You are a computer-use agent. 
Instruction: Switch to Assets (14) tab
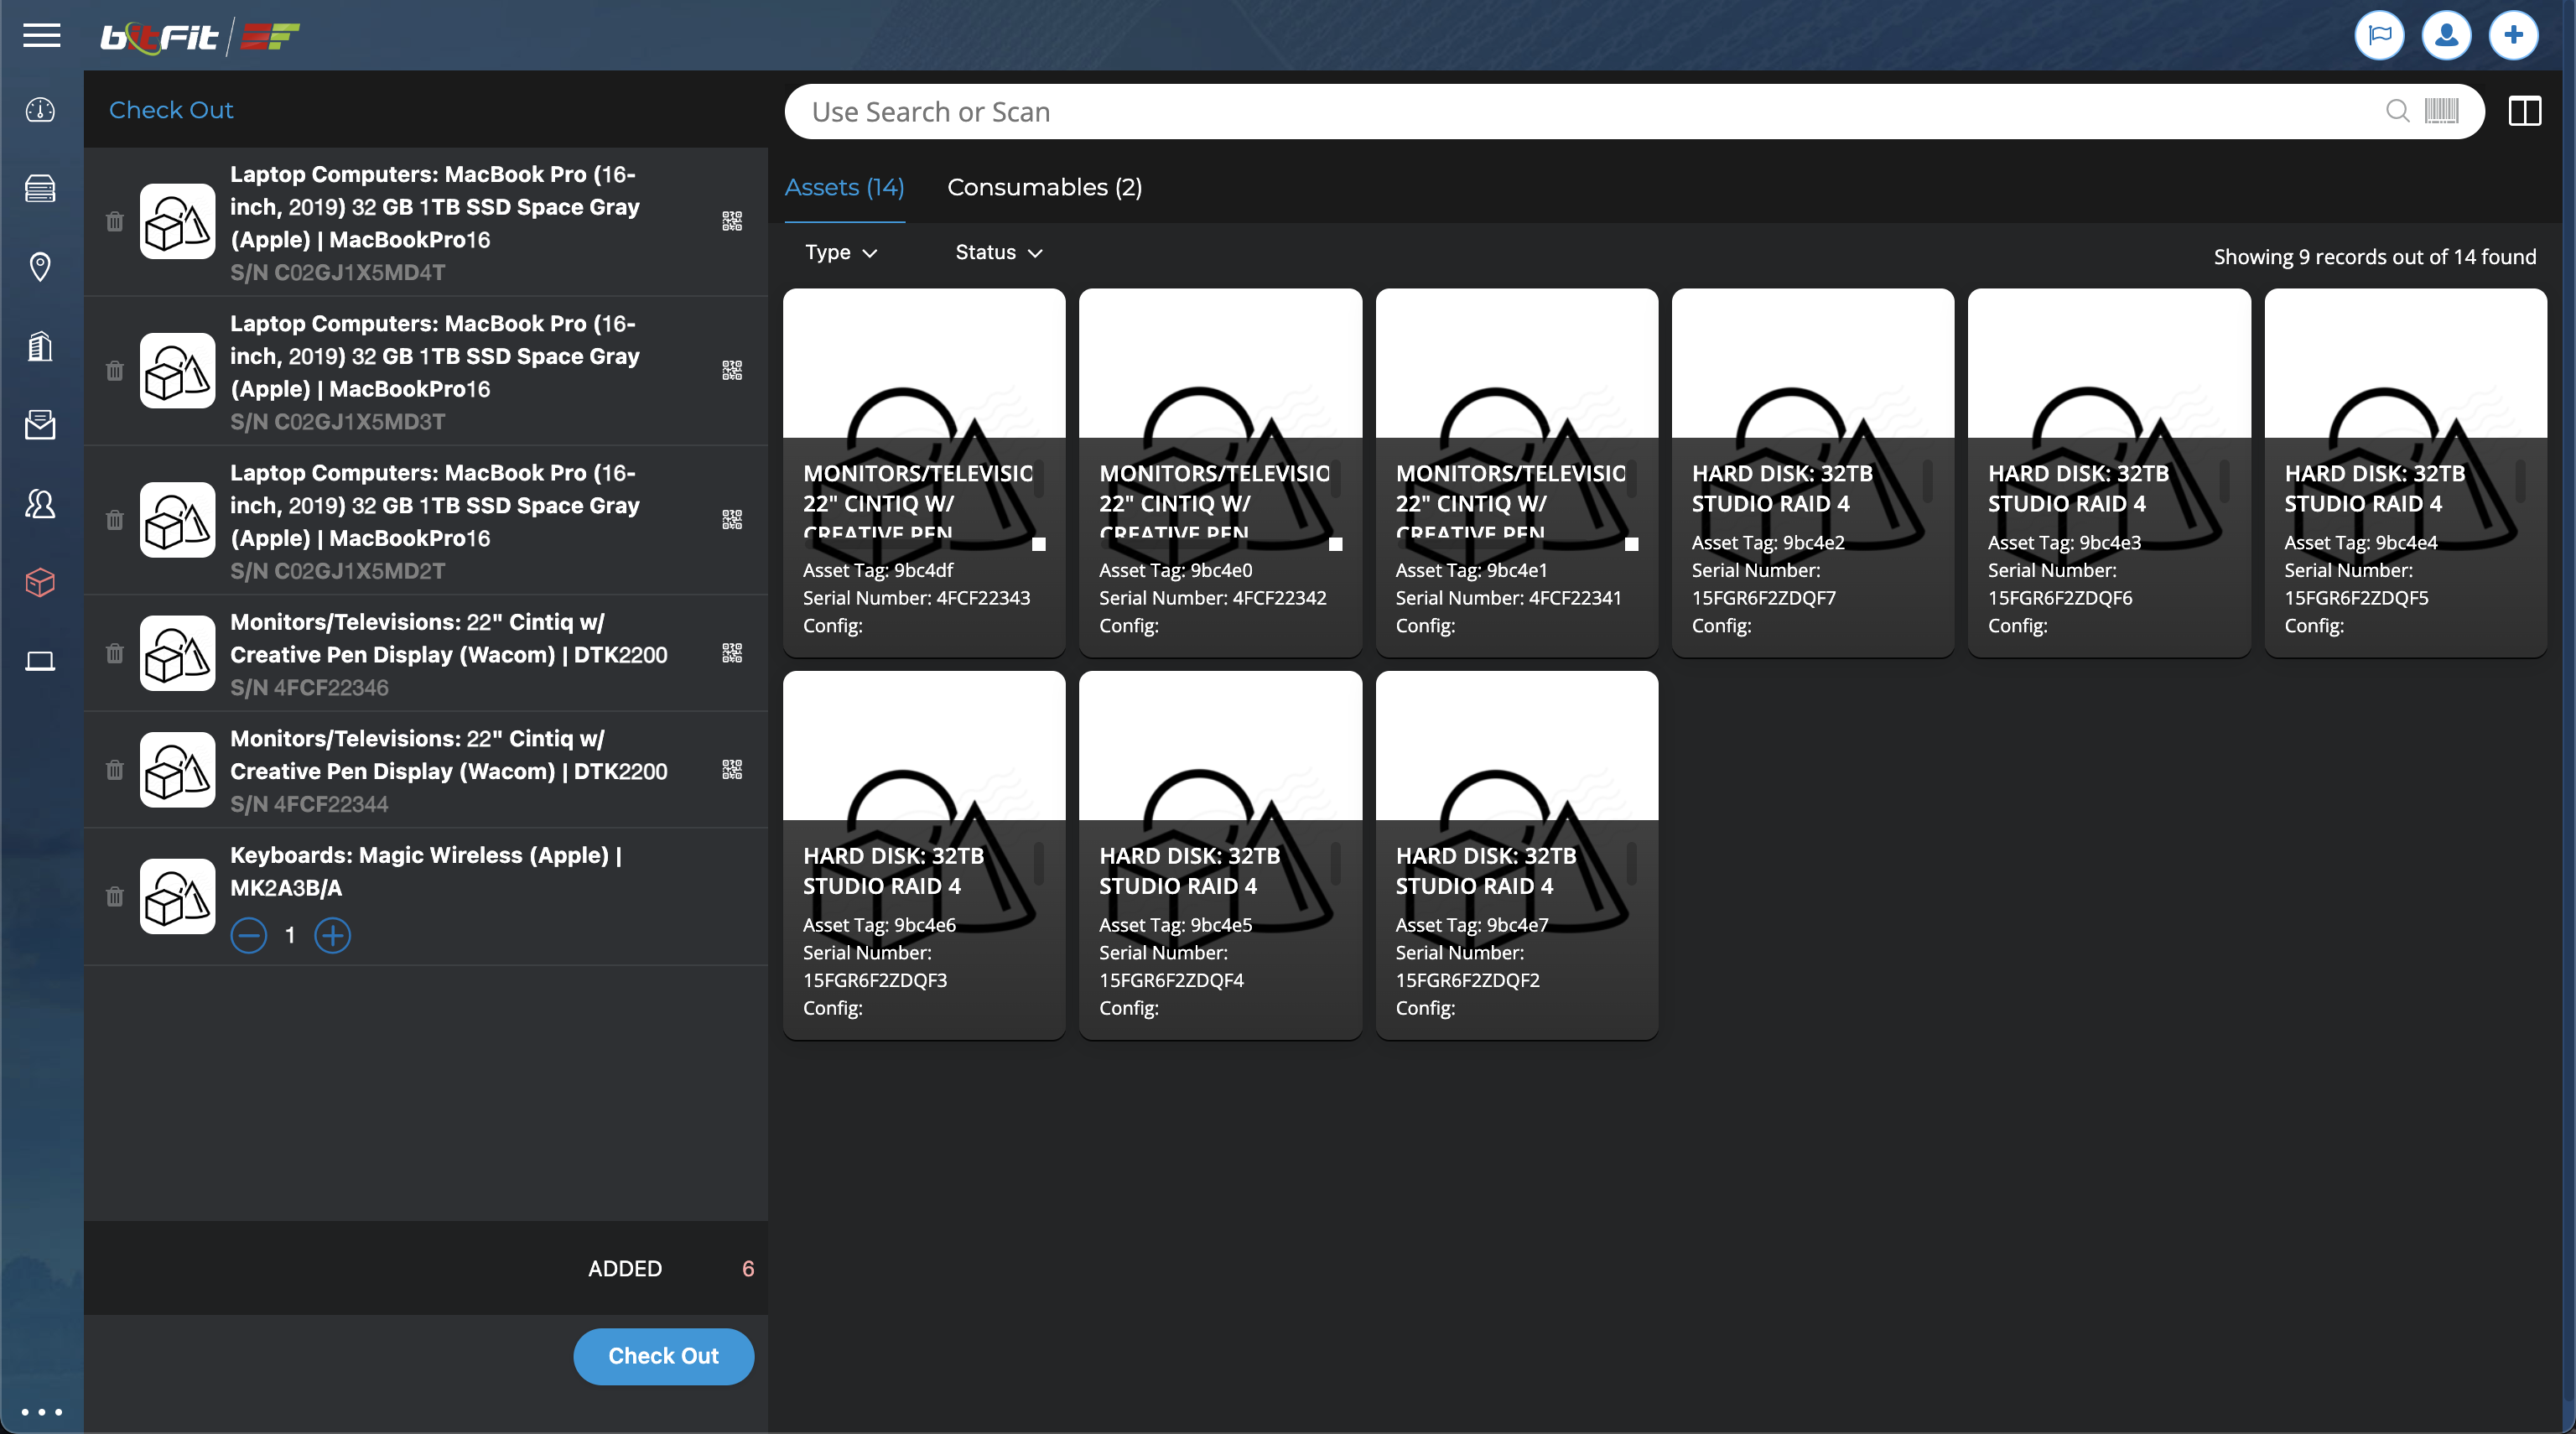(844, 187)
